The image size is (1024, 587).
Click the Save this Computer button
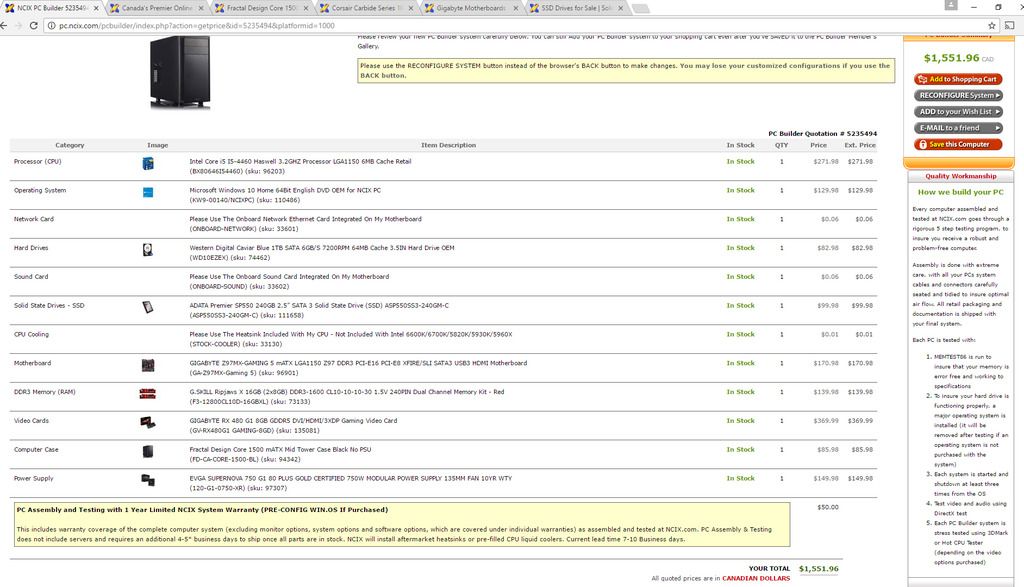(x=957, y=144)
